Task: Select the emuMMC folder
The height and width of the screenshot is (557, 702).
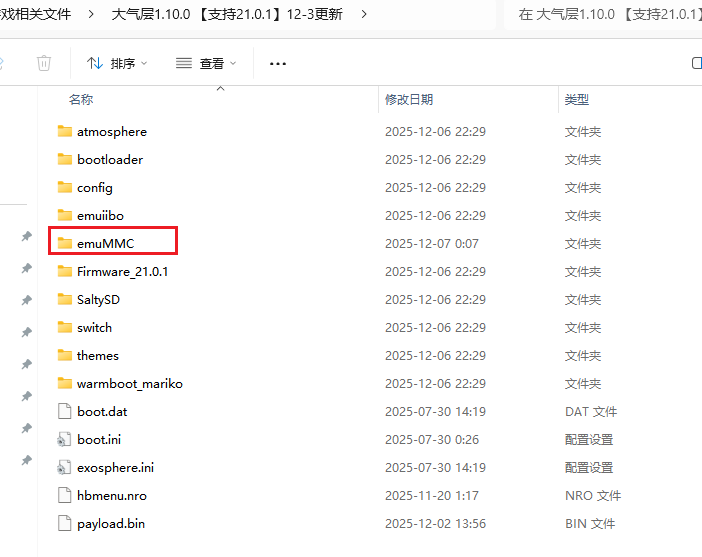Action: (x=105, y=243)
